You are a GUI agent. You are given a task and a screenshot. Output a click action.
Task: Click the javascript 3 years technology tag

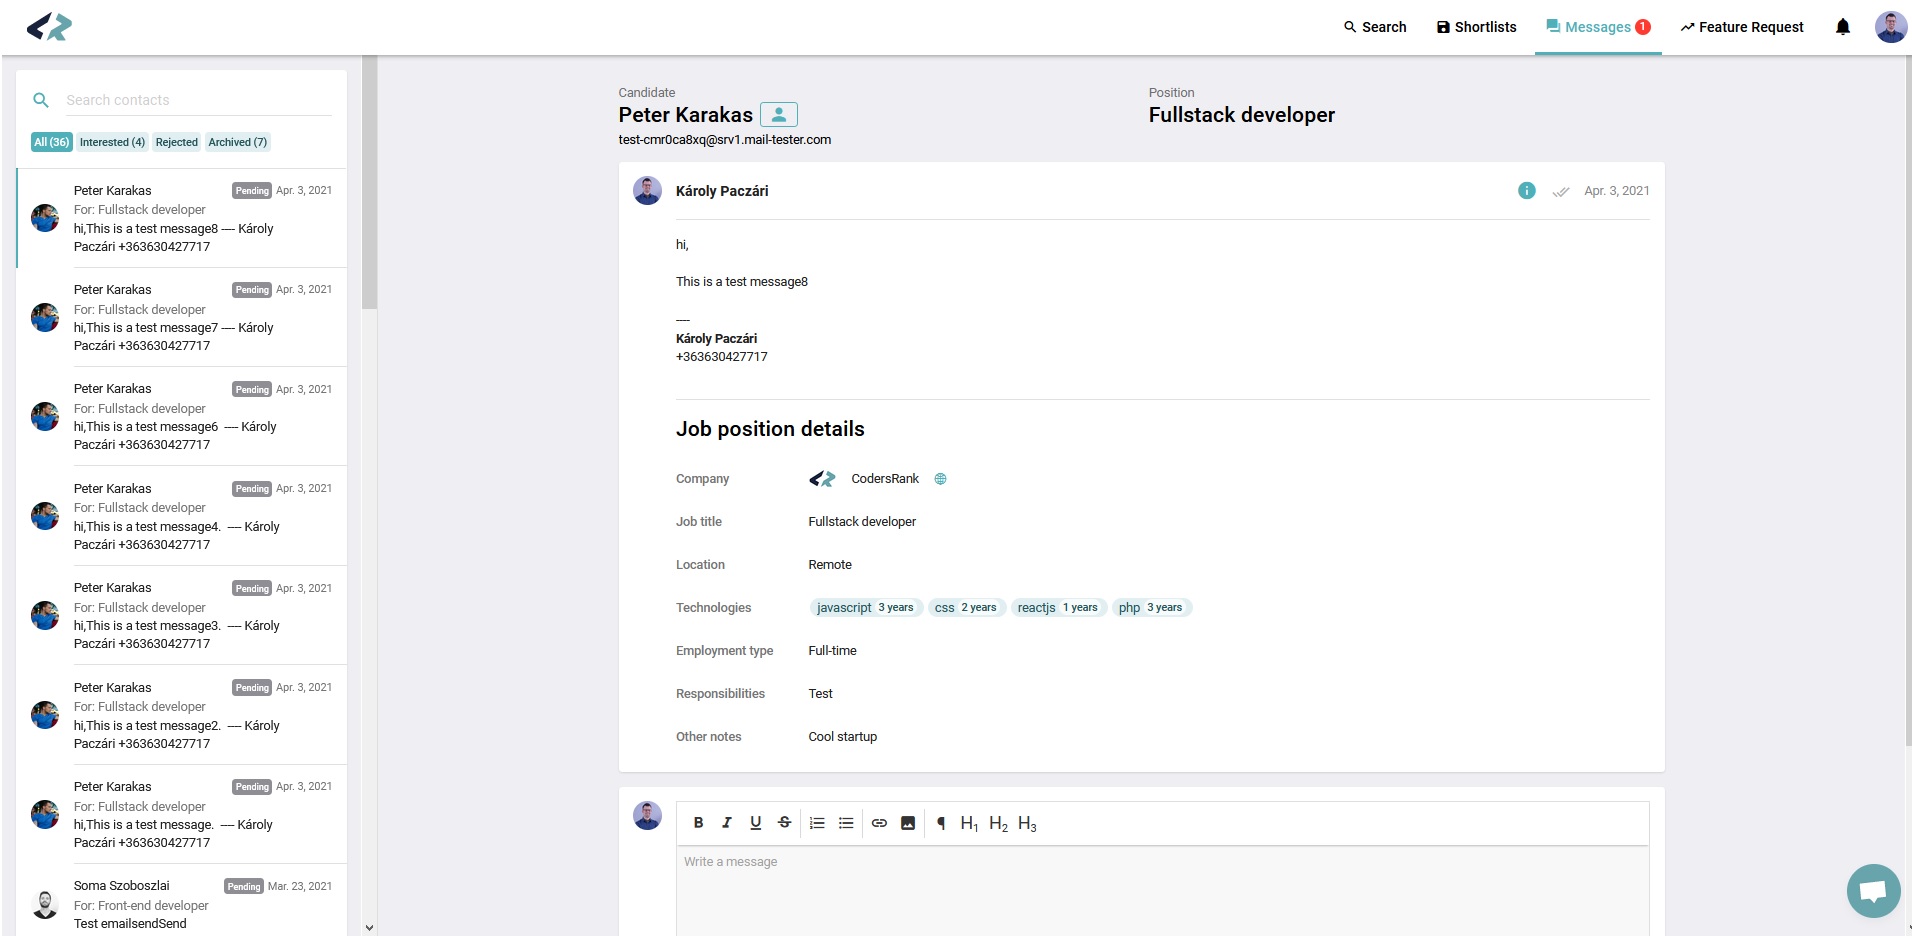click(865, 607)
